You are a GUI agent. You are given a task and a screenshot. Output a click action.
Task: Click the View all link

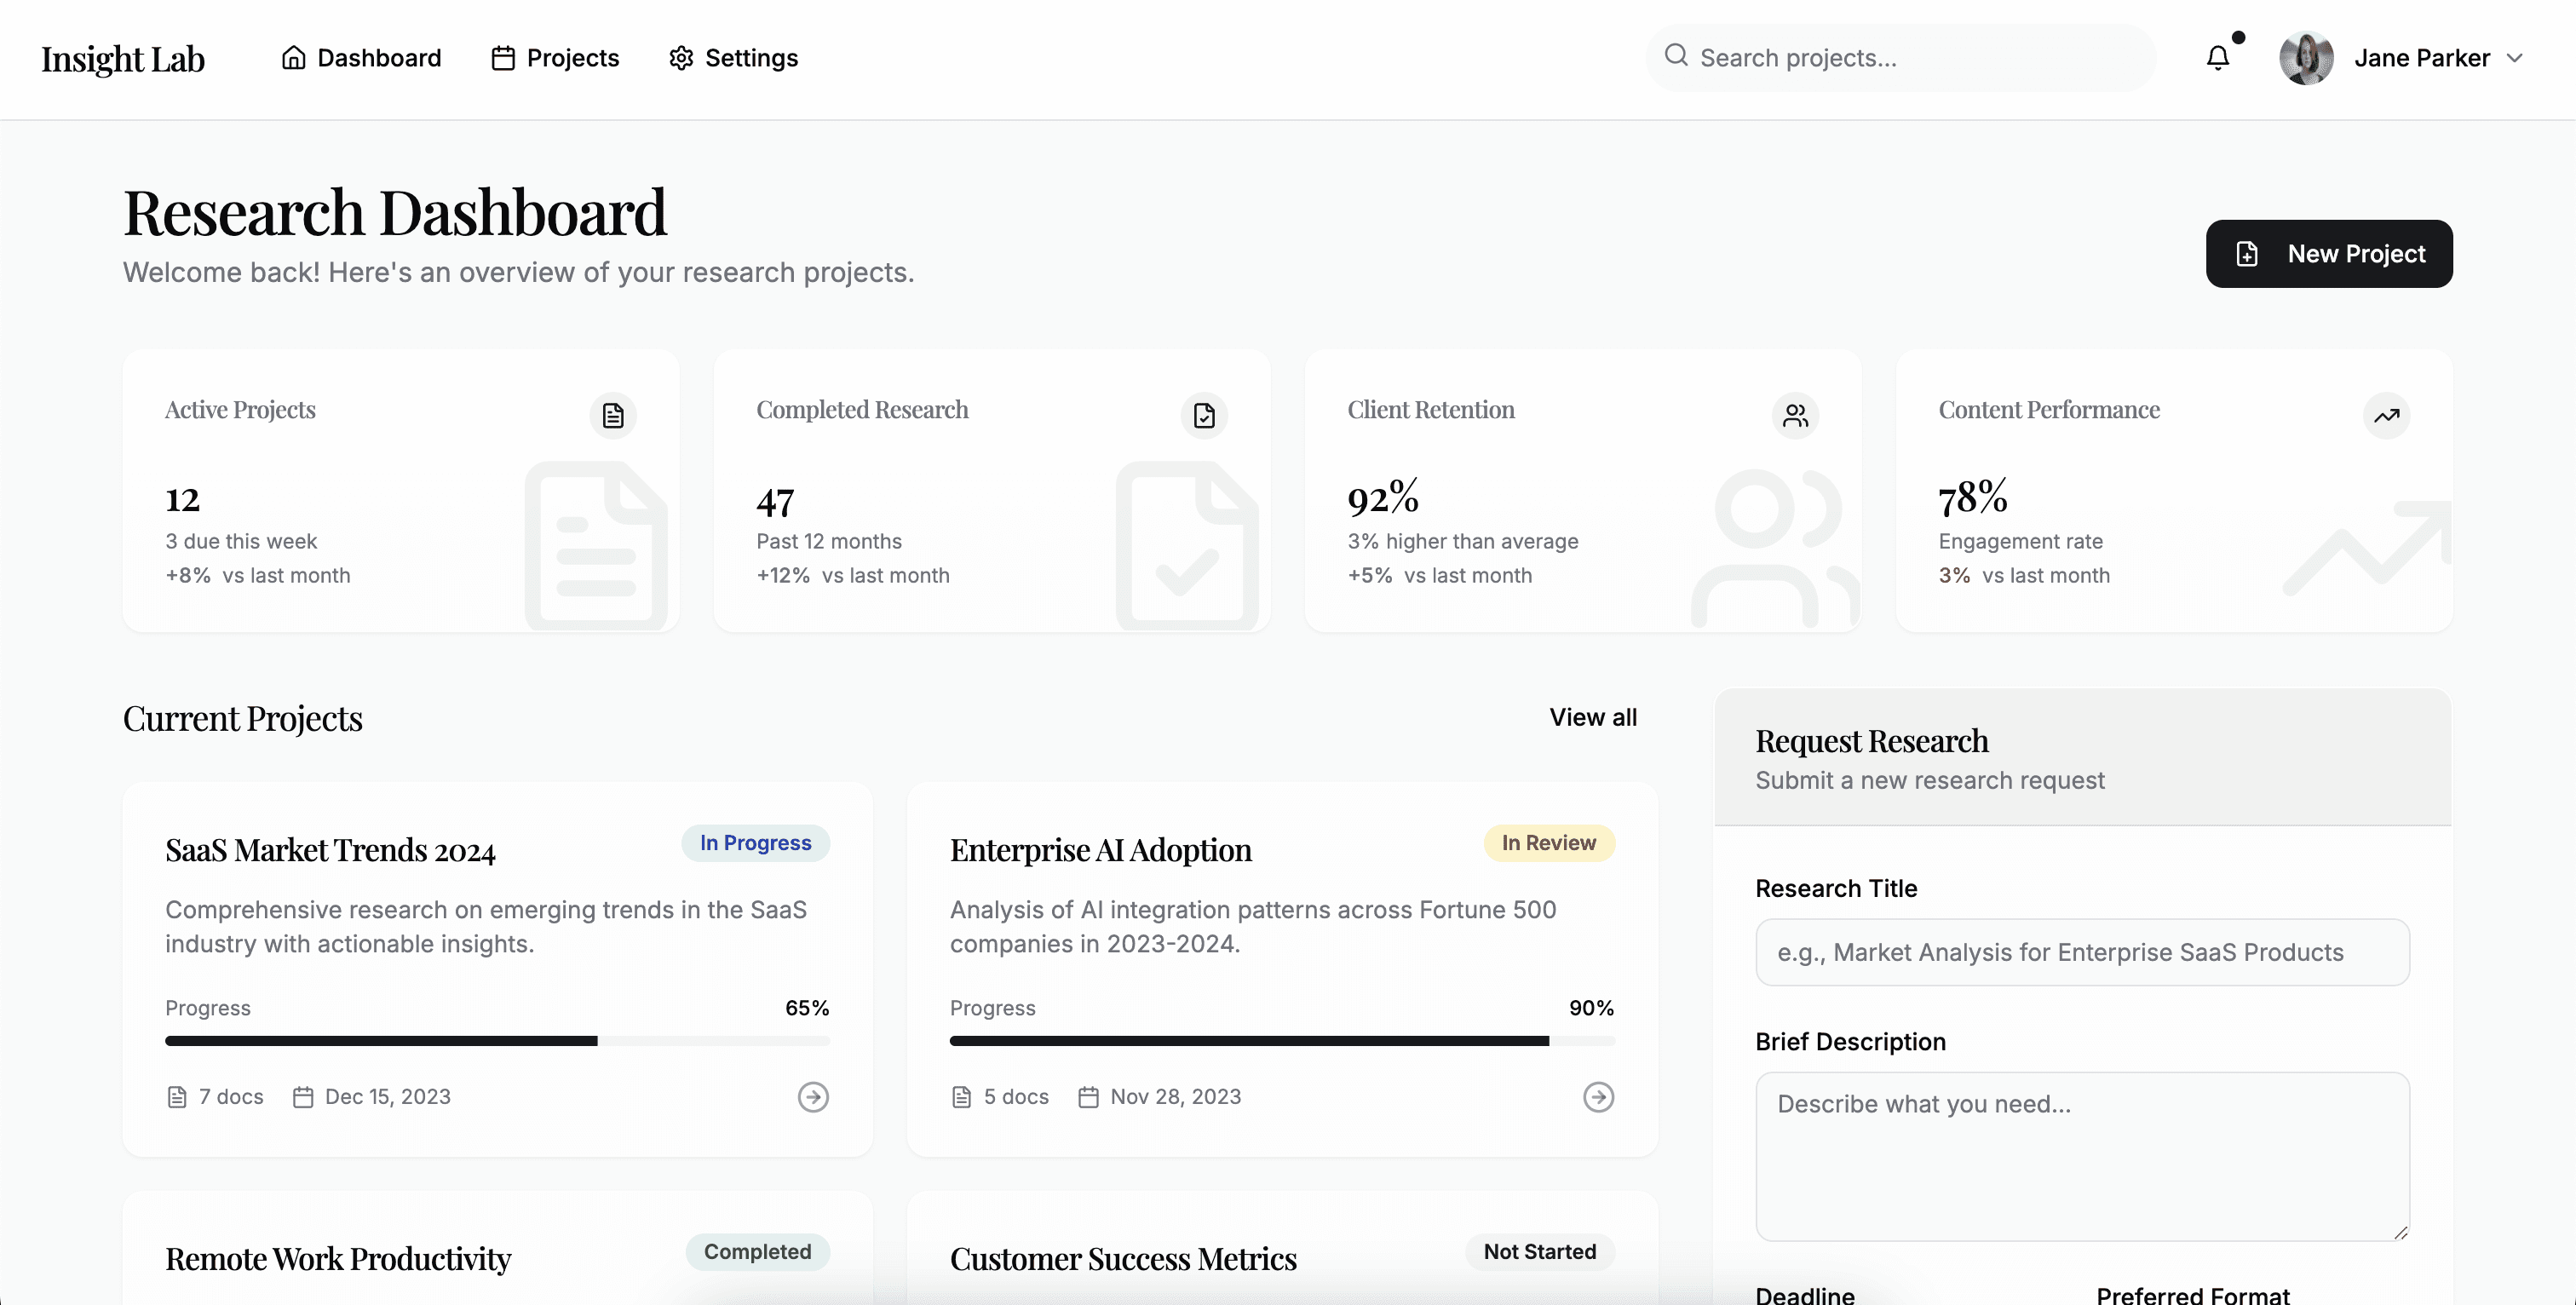pyautogui.click(x=1592, y=717)
